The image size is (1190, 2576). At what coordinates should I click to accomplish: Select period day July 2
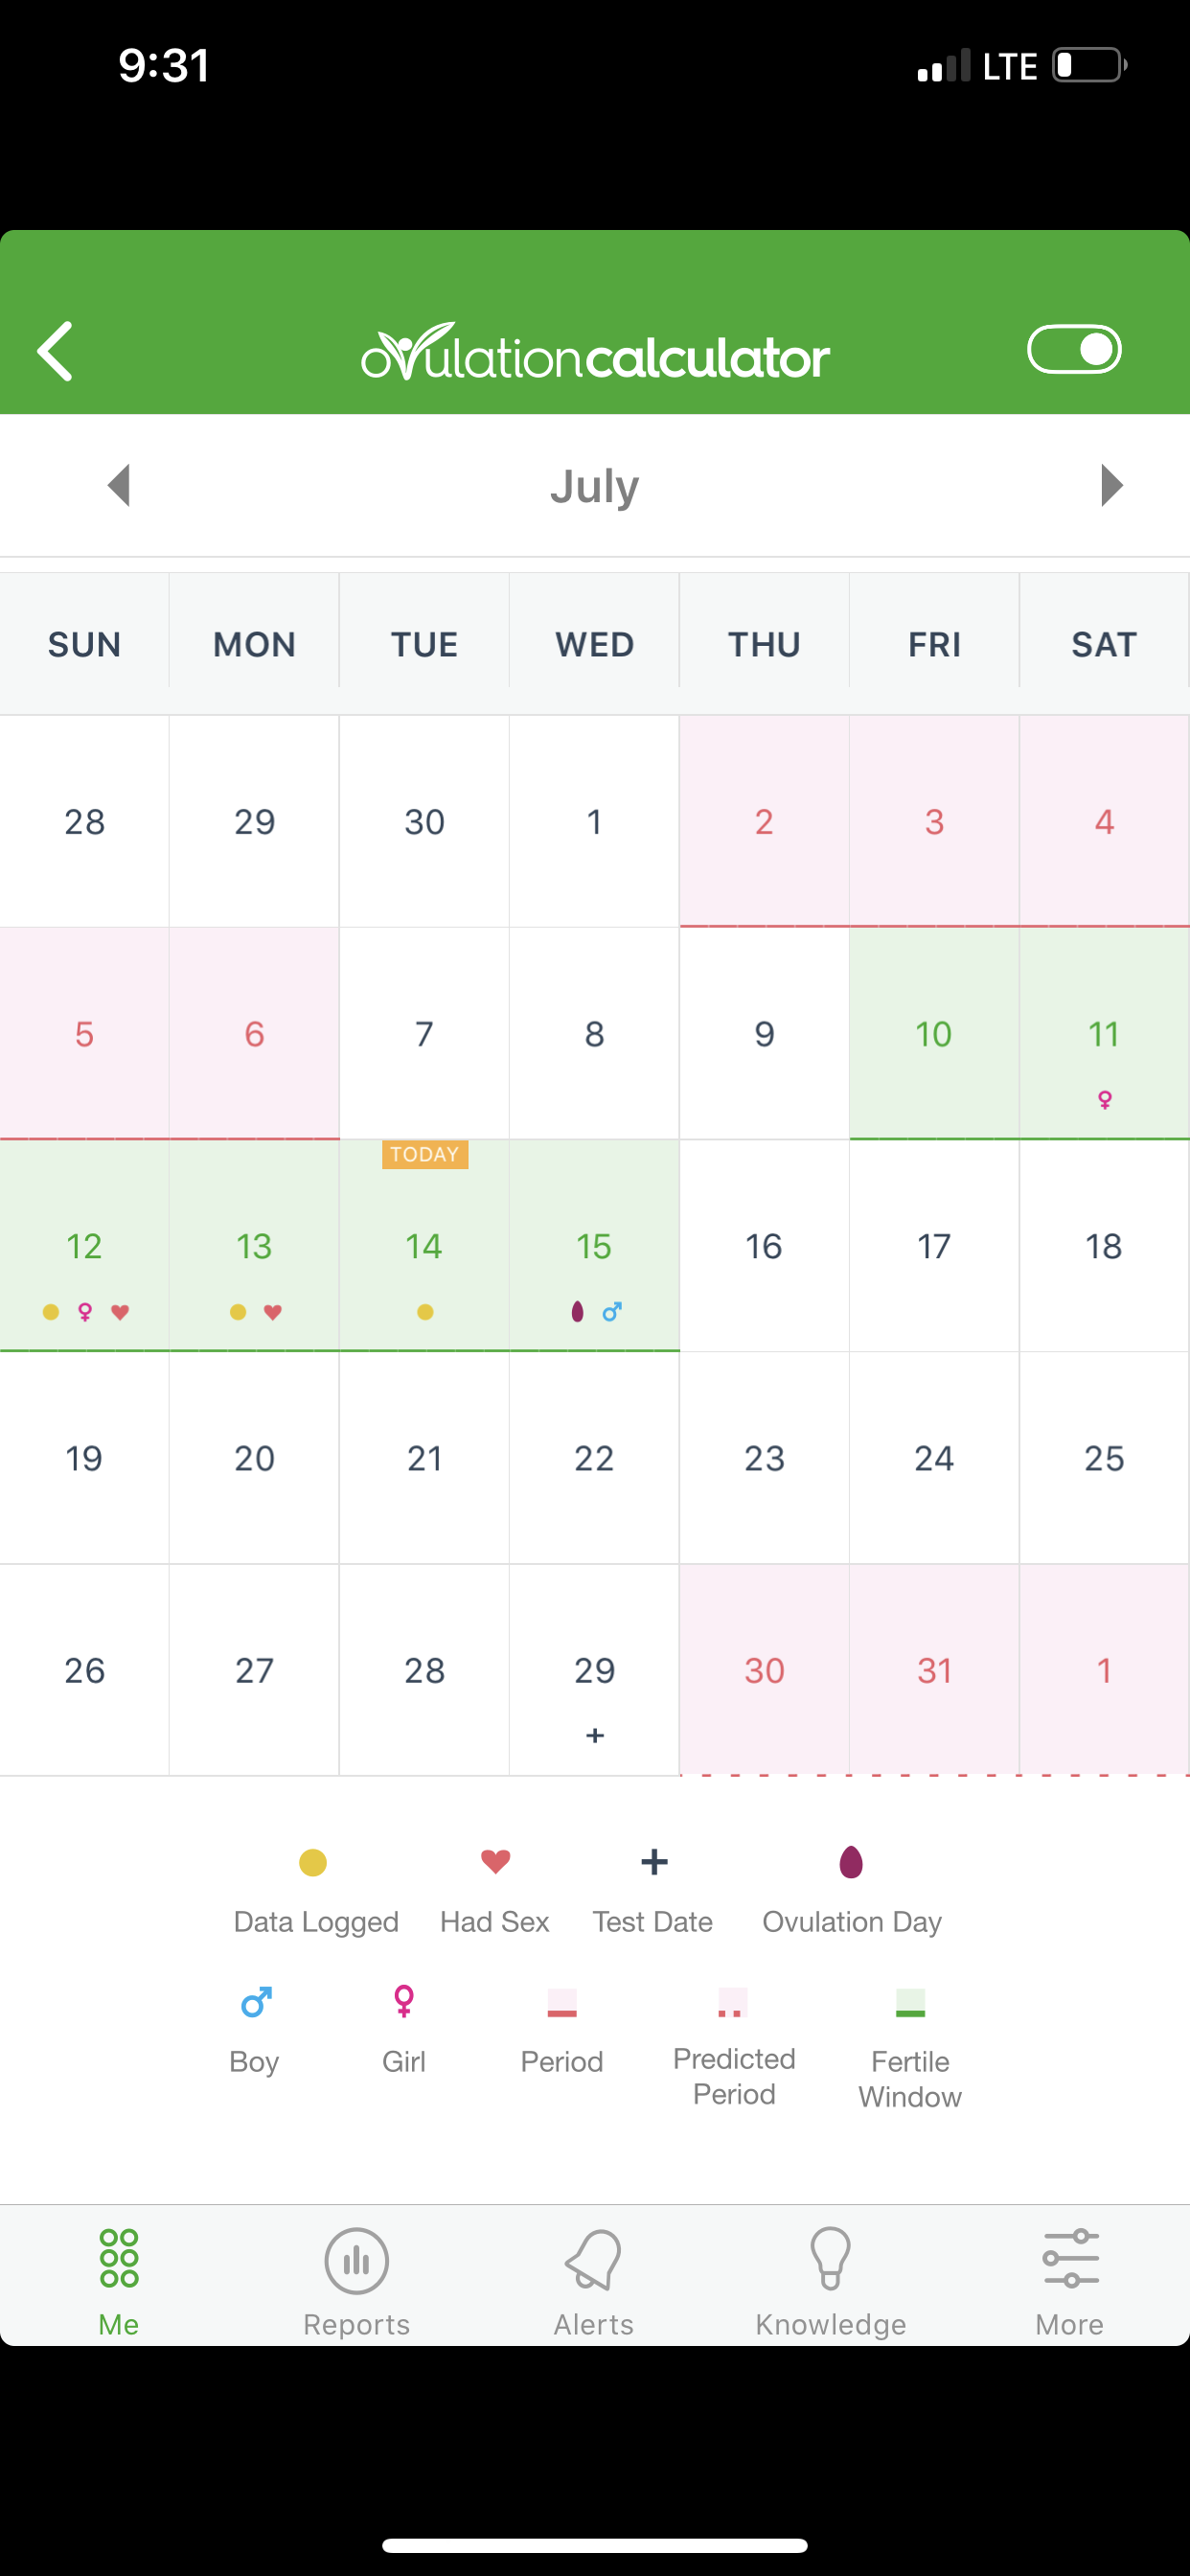[764, 822]
